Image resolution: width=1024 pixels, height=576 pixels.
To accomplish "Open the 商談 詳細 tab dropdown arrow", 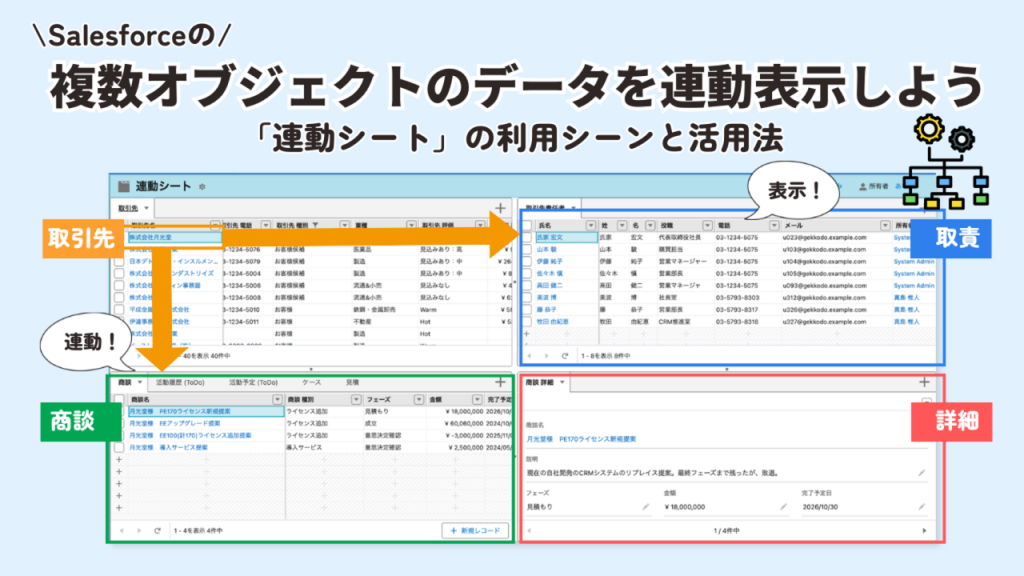I will [562, 383].
